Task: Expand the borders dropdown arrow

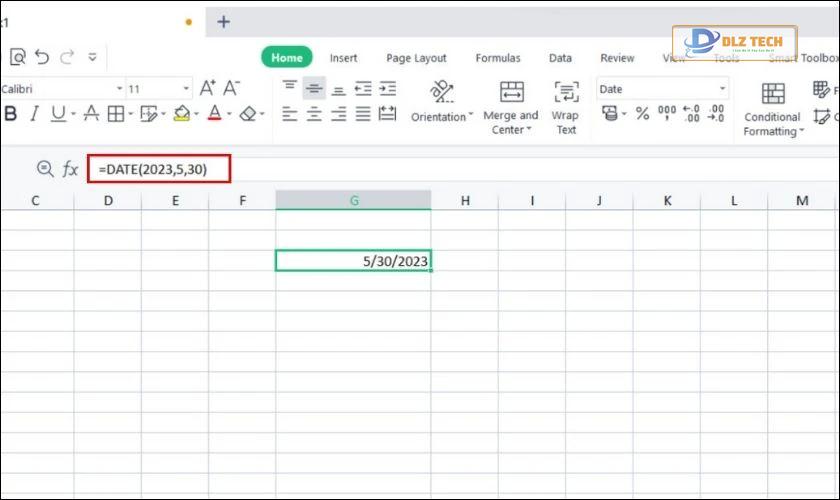Action: click(x=130, y=114)
